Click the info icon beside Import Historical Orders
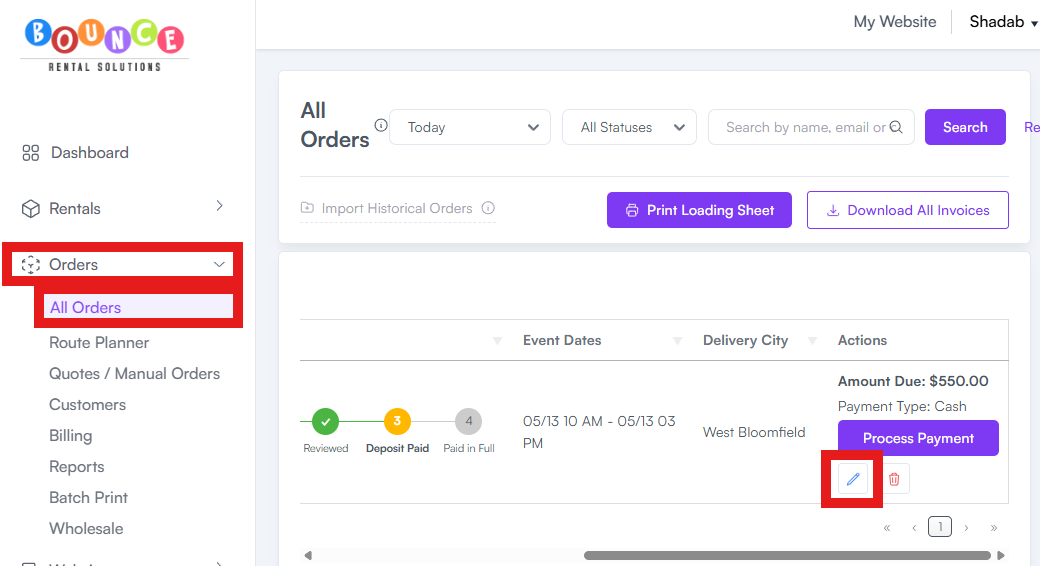Screen dimensions: 1040x566 488,208
